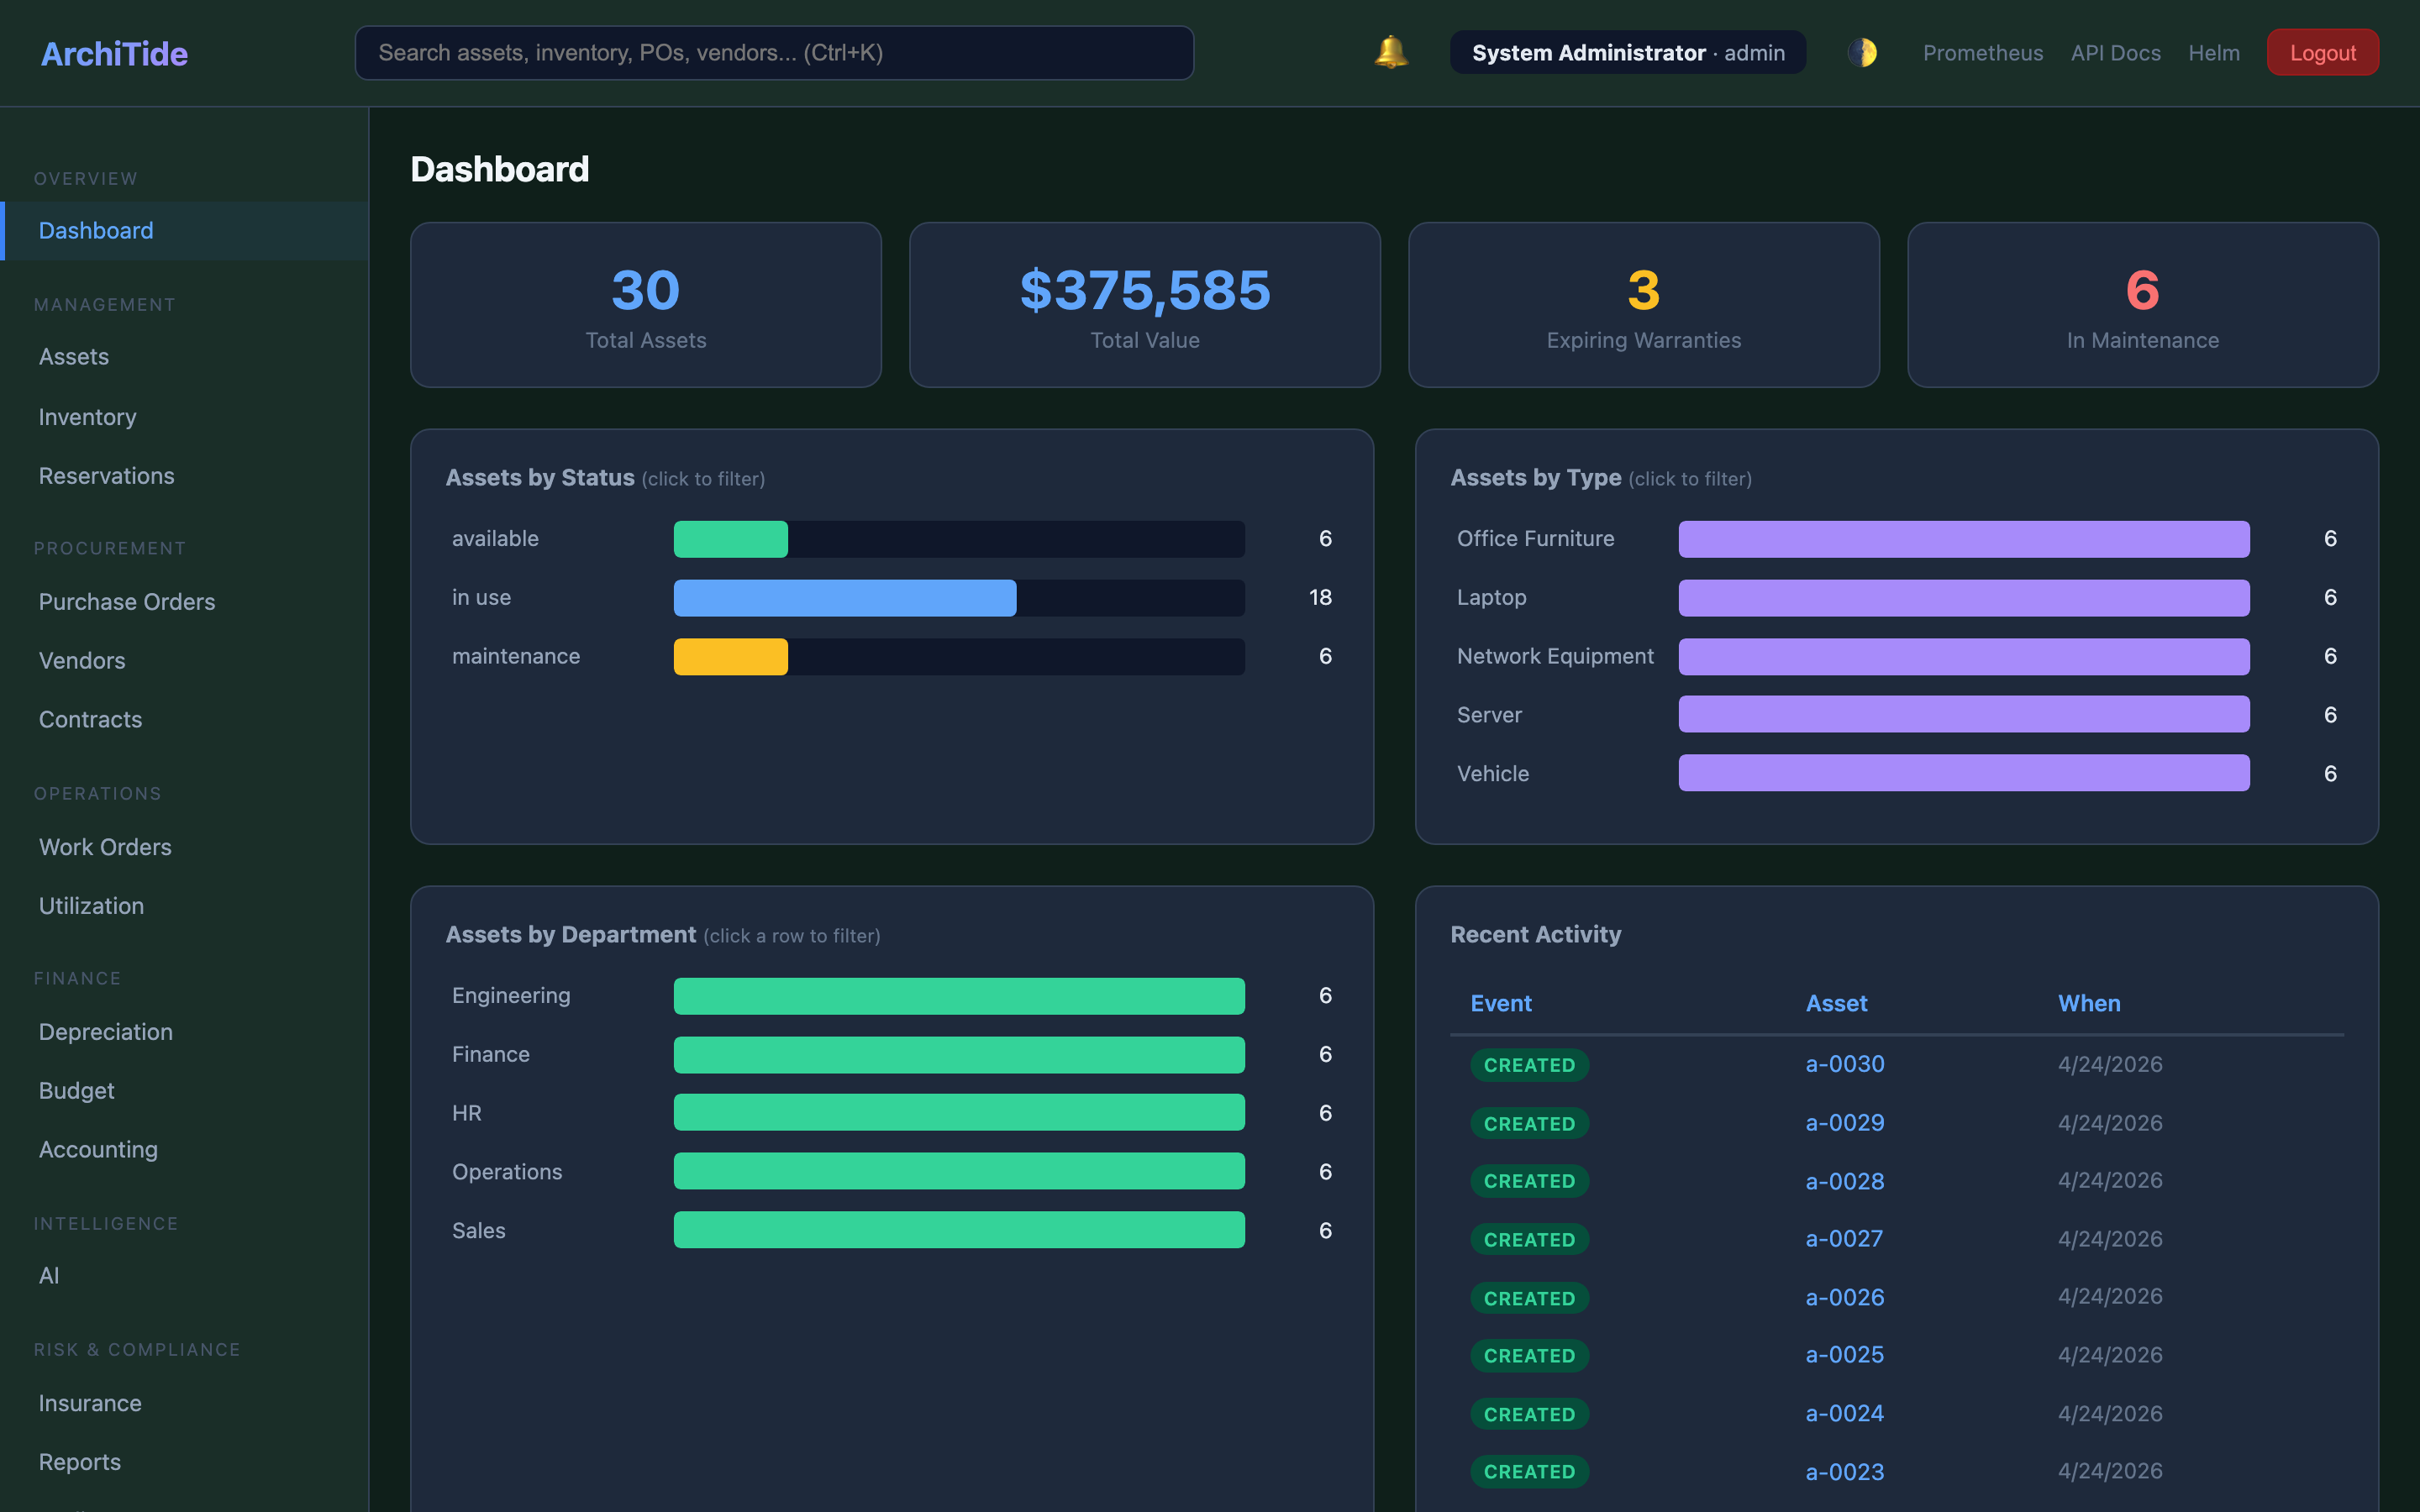Click the search assets input field
Screen dimensions: 2420x1512
773,52
